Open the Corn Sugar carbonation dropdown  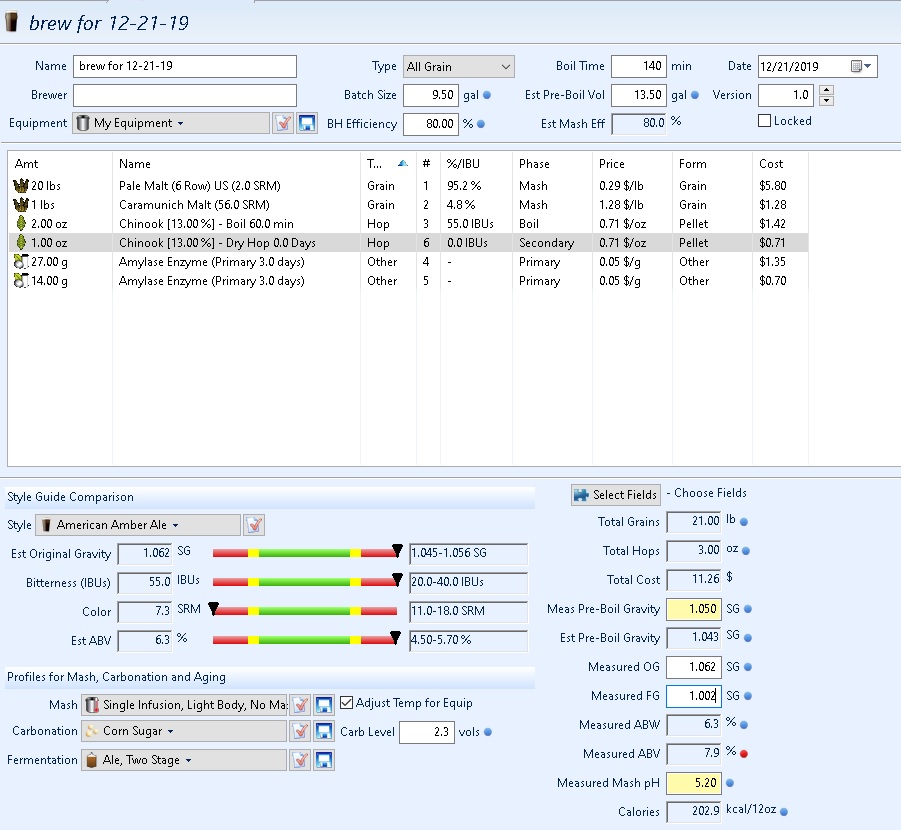[x=184, y=731]
